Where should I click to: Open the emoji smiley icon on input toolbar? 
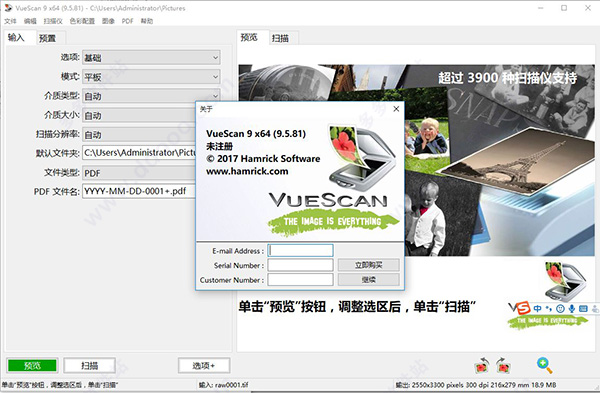(560, 308)
